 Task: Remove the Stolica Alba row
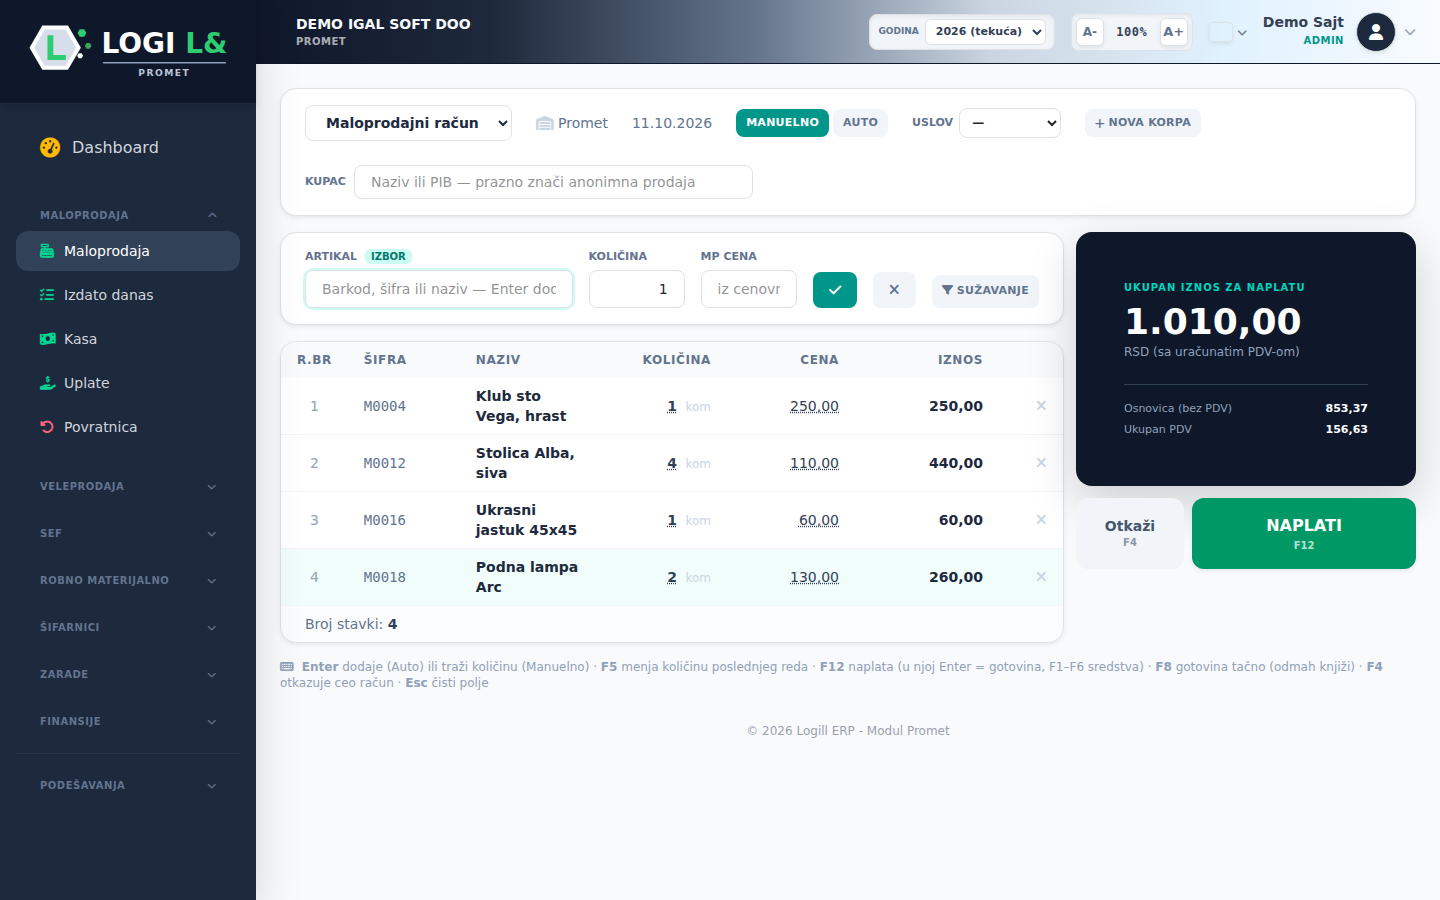pos(1041,462)
